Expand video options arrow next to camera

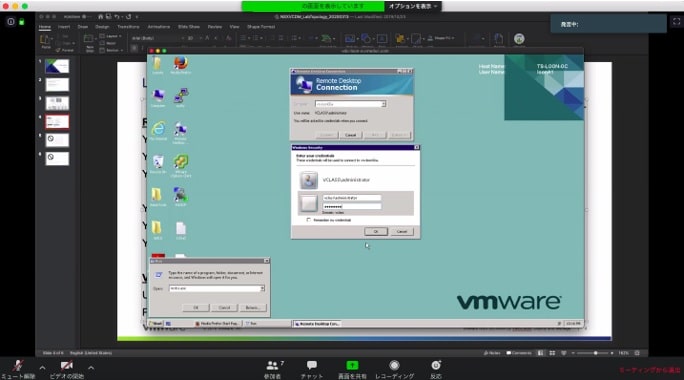pos(91,368)
